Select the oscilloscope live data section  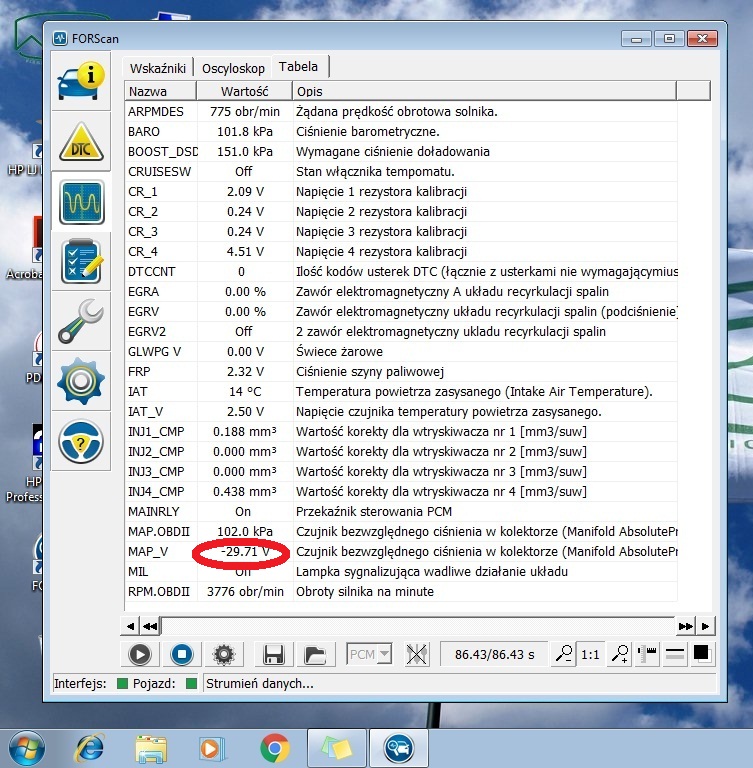(x=81, y=203)
